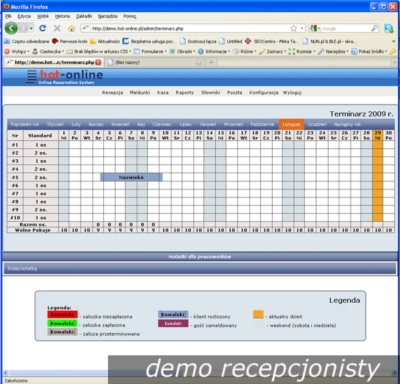400x384 pixels.
Task: Open the Recepcja section link
Action: 112,92
